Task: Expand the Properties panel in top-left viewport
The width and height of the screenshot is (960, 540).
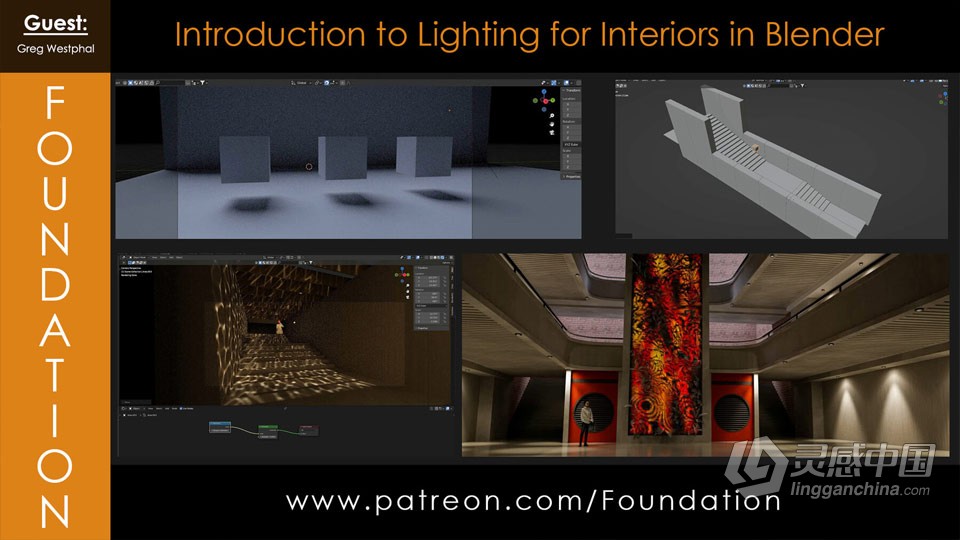Action: (x=571, y=176)
